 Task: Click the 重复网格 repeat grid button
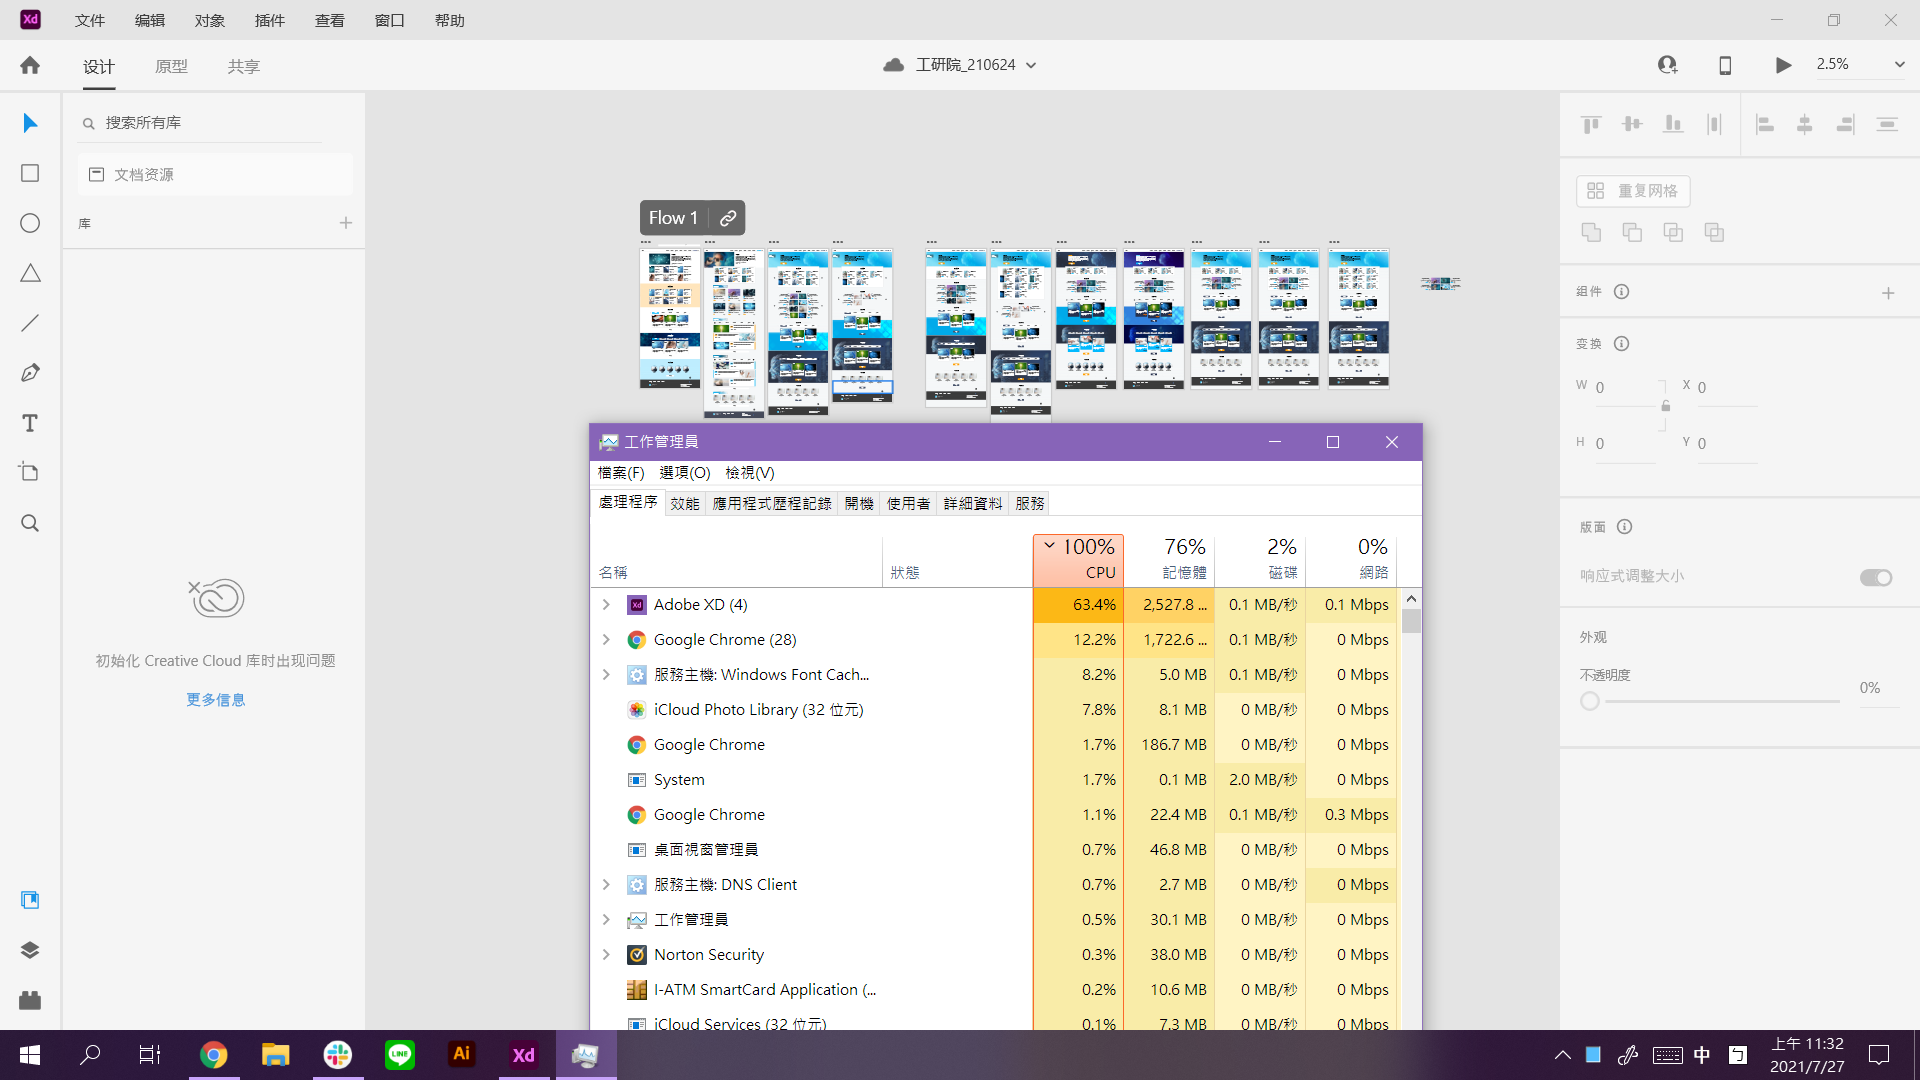1632,191
